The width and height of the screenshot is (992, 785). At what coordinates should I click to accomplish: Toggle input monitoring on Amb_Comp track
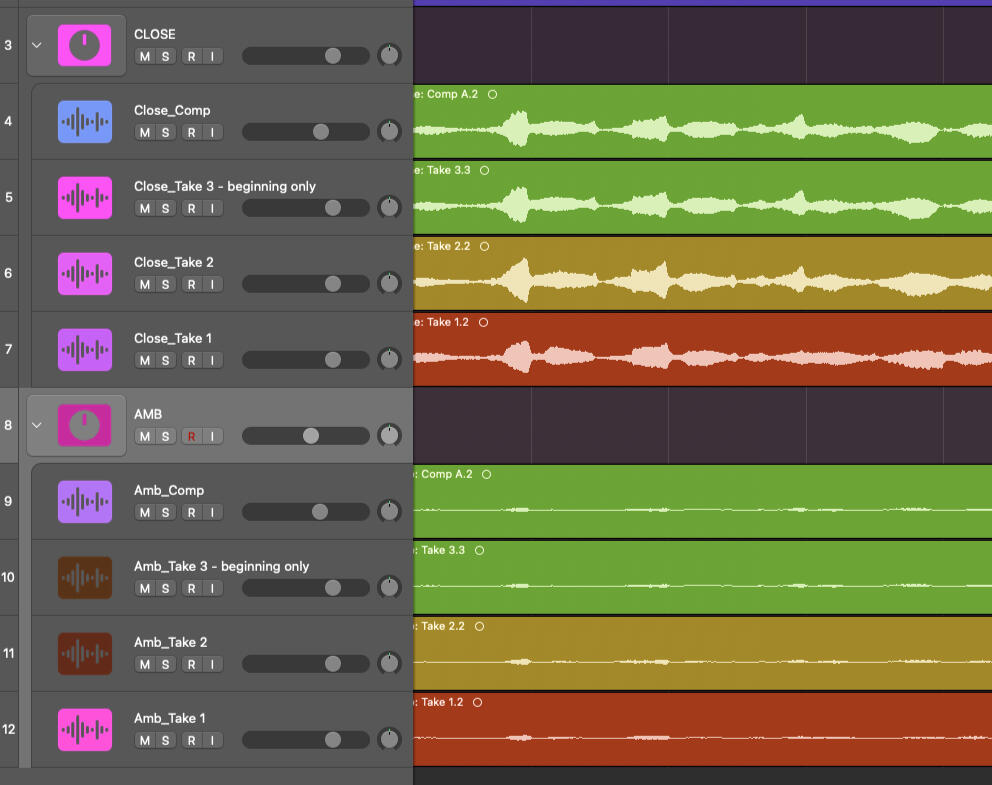pos(212,512)
